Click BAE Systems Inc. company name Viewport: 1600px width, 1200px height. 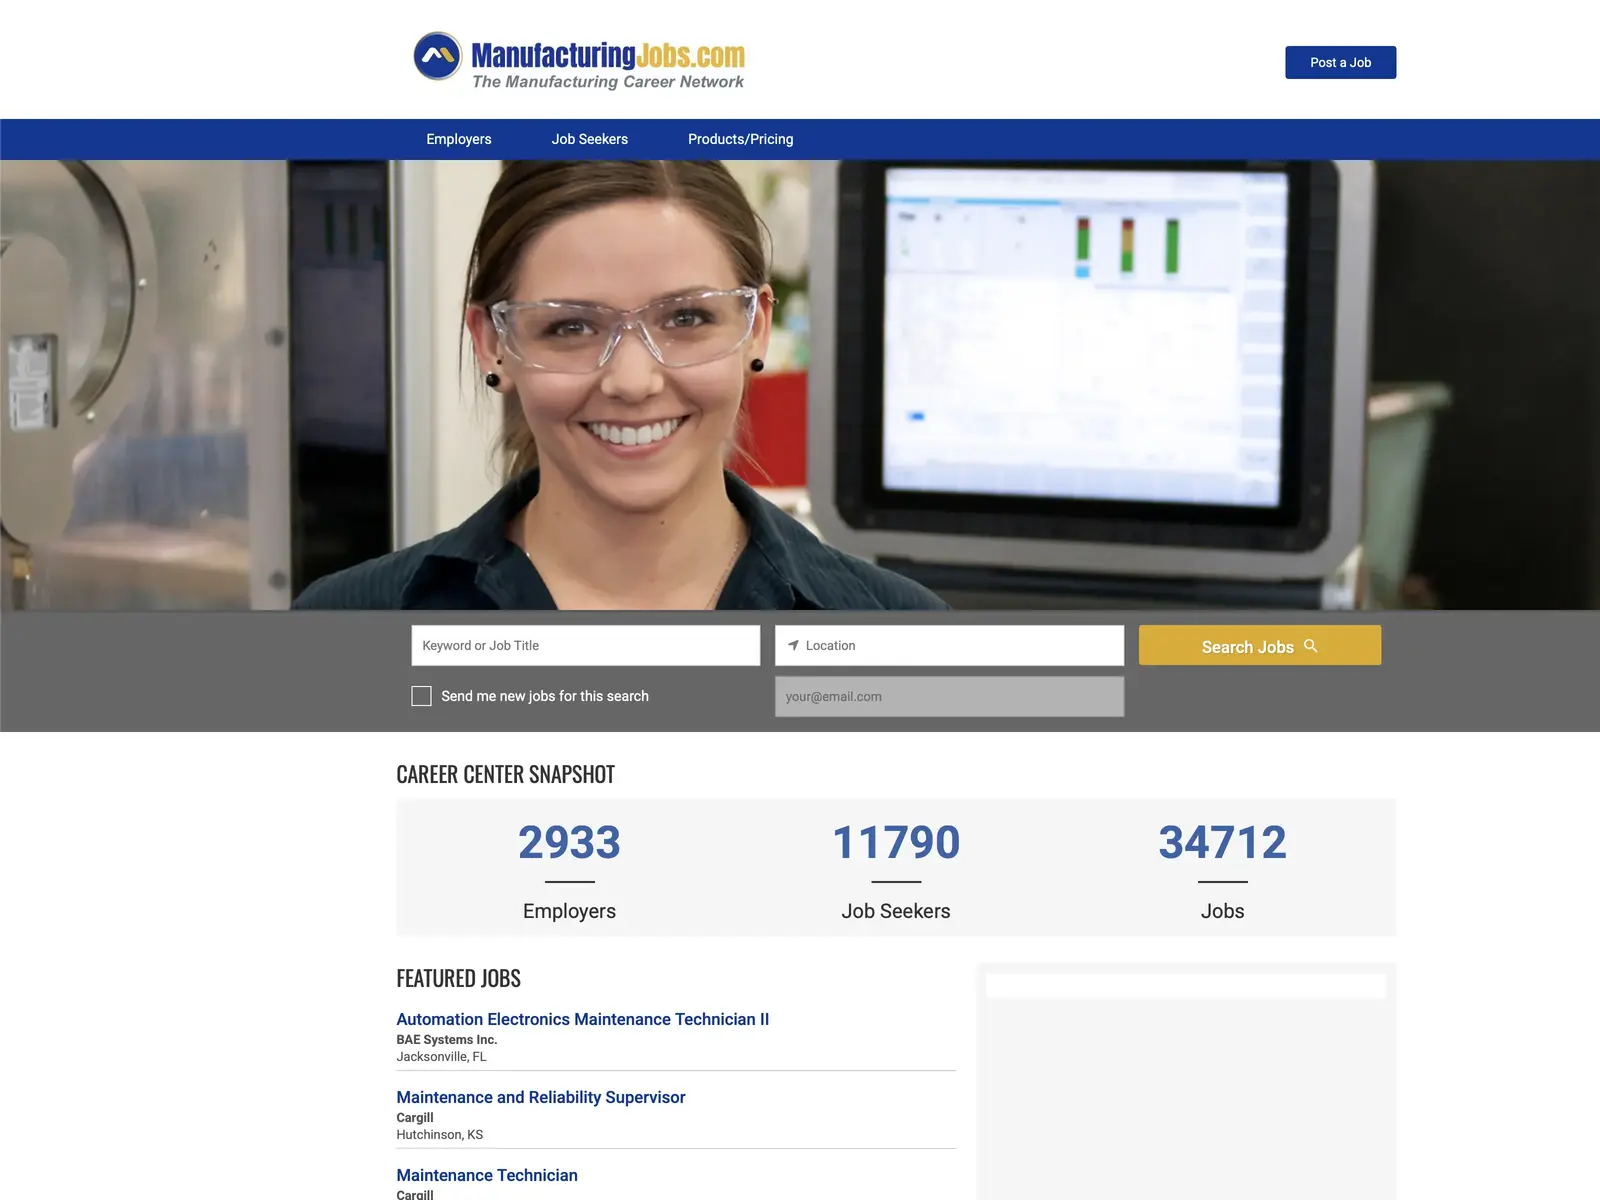click(x=446, y=1040)
